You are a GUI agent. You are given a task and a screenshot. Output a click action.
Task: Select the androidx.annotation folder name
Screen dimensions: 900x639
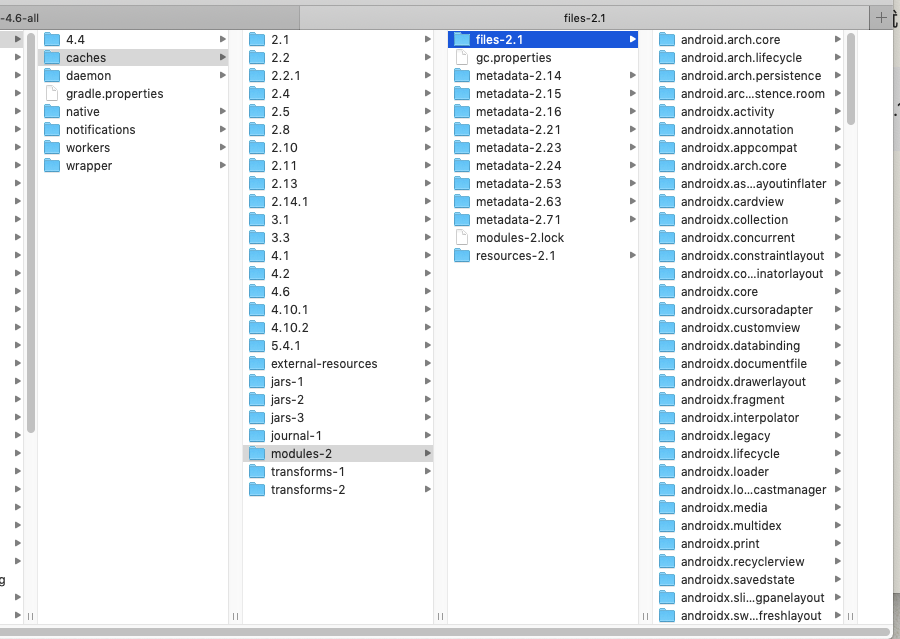point(737,129)
